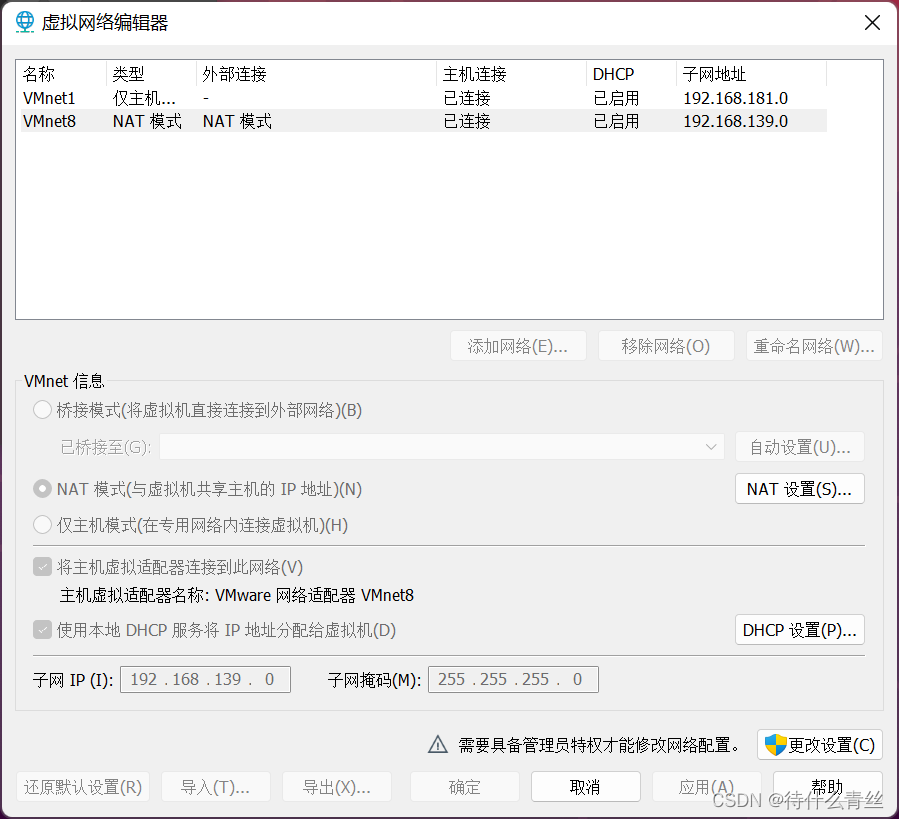Click the 类型 column header
This screenshot has height=819, width=899.
[x=151, y=74]
